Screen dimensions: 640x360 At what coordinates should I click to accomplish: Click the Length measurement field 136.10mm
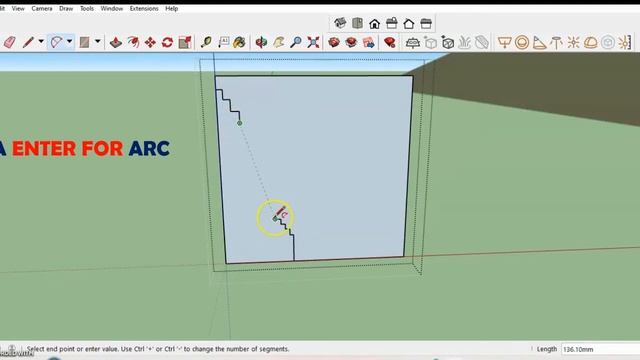(x=600, y=349)
